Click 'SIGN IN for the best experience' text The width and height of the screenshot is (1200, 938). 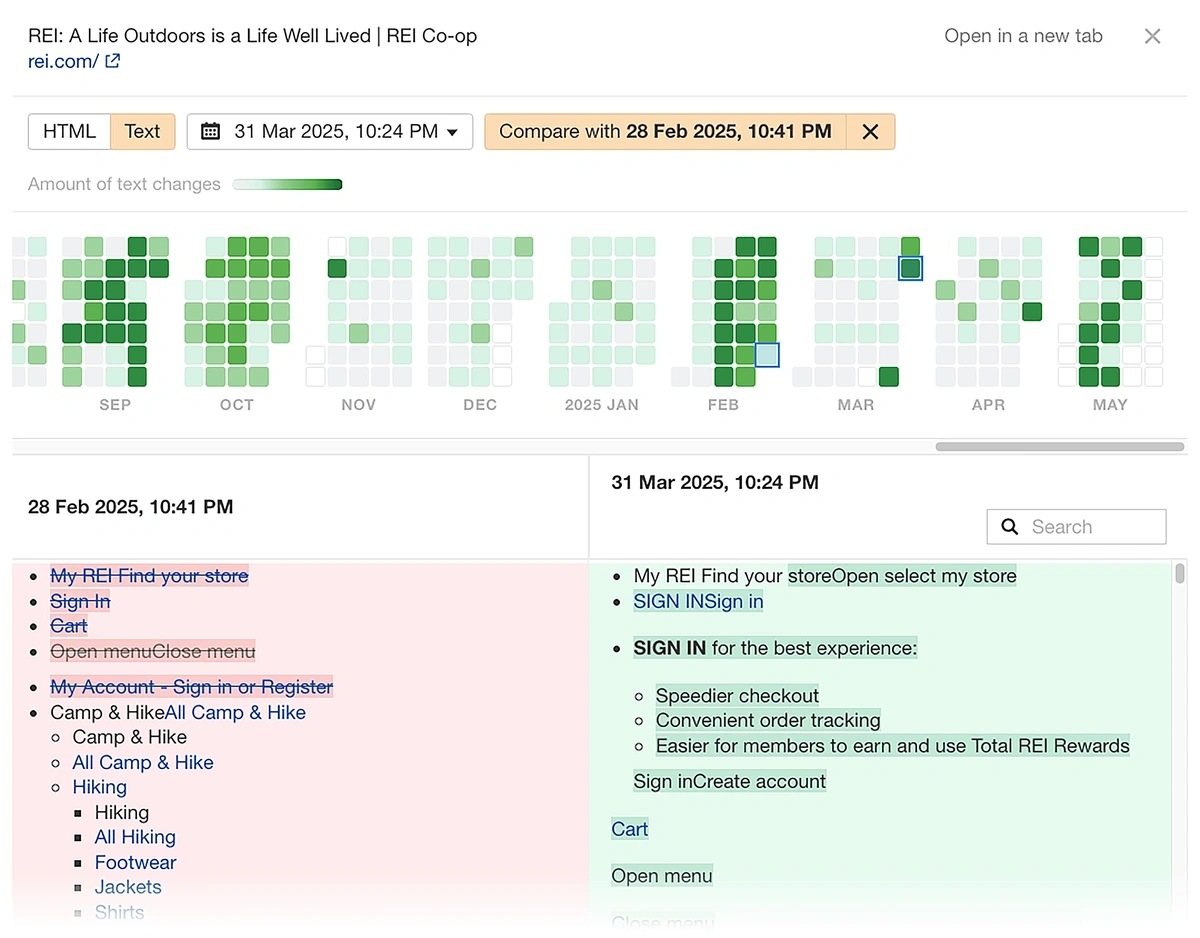(775, 648)
